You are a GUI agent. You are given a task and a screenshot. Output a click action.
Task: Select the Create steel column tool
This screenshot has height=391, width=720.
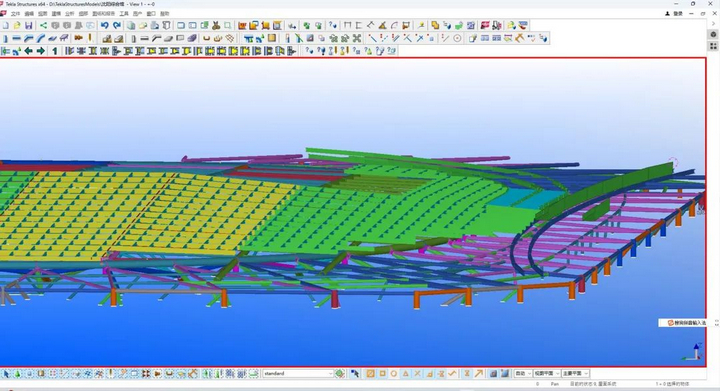5,39
